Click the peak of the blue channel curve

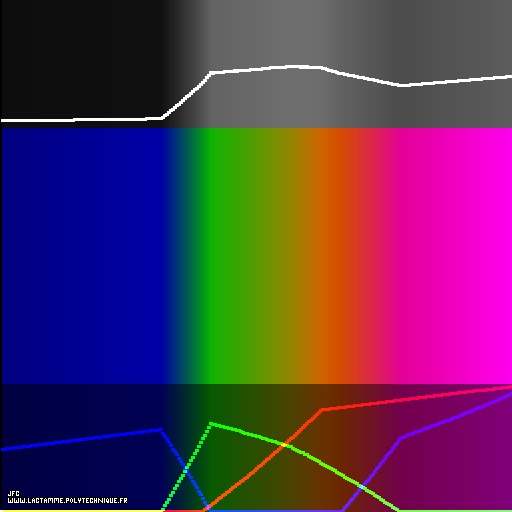161,430
